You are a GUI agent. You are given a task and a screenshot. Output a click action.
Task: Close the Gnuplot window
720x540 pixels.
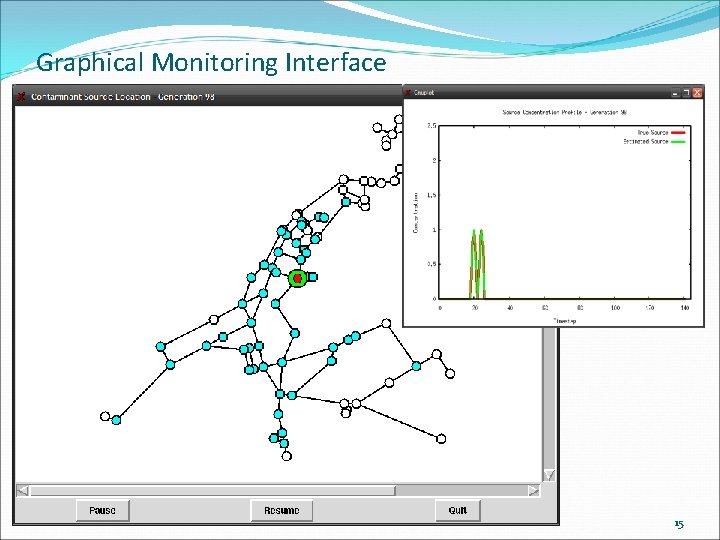(x=698, y=93)
